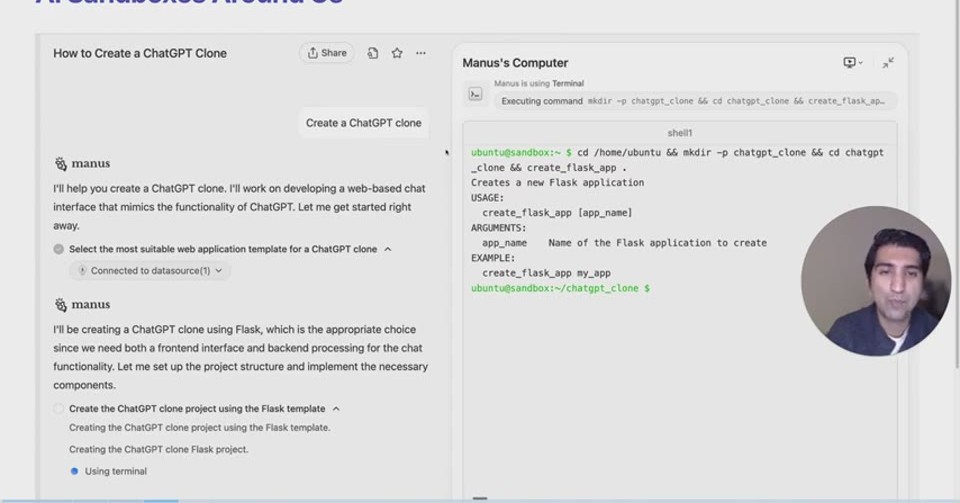Click 'Create a ChatGPT clone' message bubble
The width and height of the screenshot is (960, 503).
364,123
